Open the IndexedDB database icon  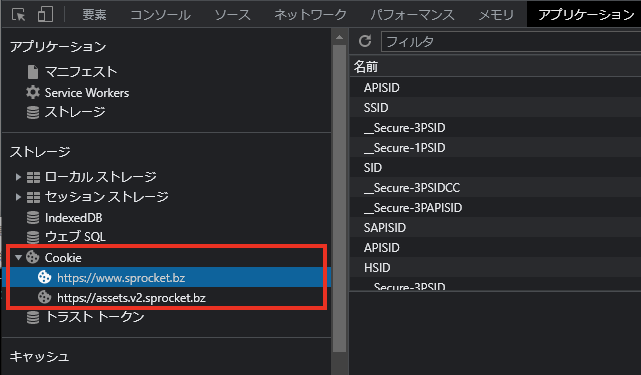(x=33, y=218)
